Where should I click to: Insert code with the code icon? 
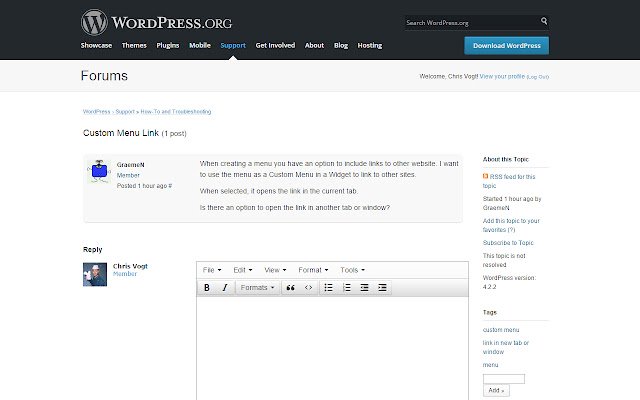point(308,288)
